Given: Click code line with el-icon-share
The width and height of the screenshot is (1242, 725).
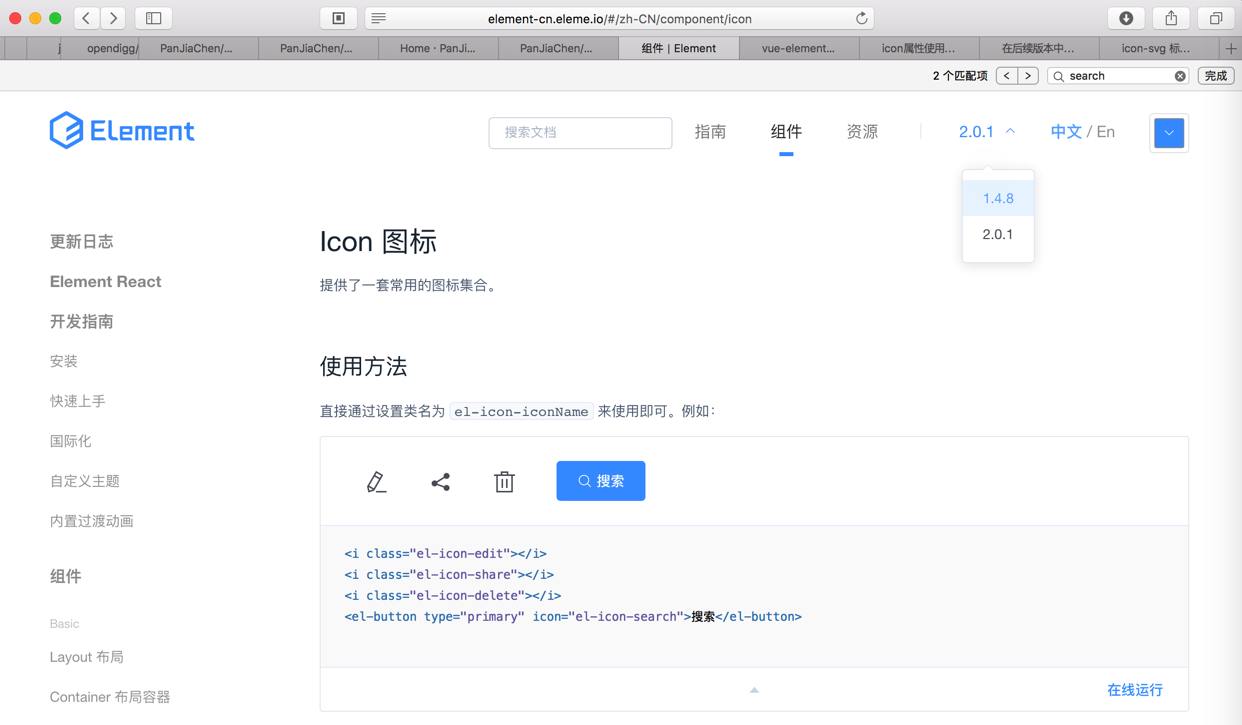Looking at the screenshot, I should [x=449, y=574].
